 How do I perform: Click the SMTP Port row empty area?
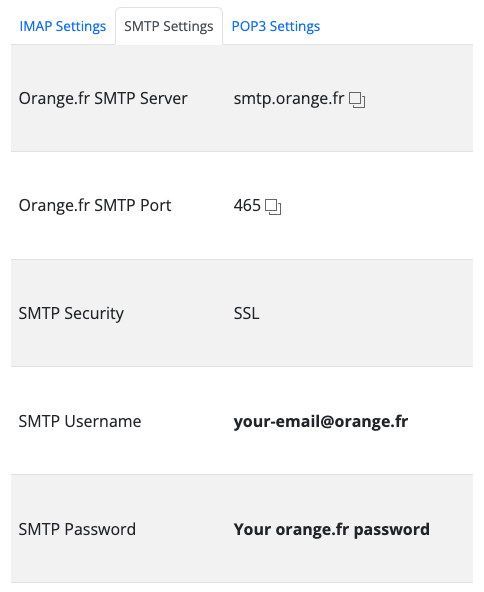[378, 206]
